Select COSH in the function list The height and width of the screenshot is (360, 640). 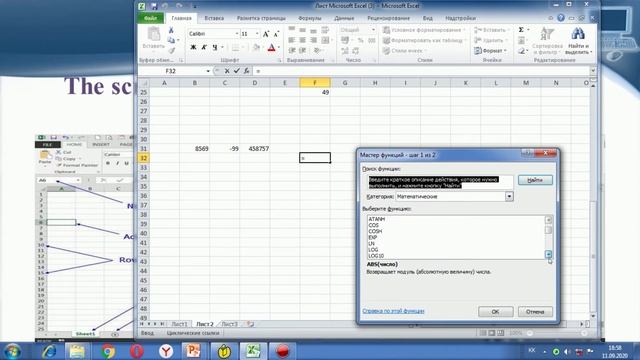[x=375, y=231]
